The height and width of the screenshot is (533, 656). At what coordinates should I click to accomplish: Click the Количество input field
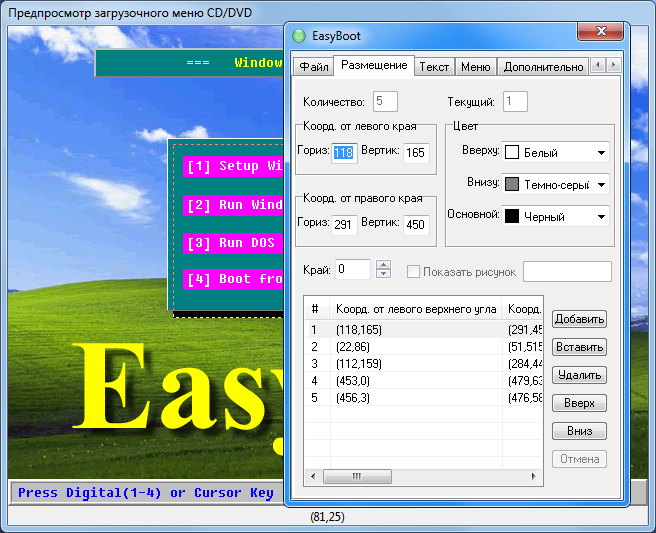click(x=385, y=101)
